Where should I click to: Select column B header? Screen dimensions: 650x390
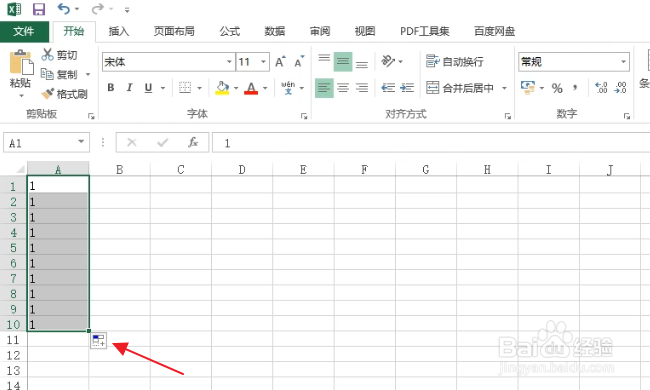pos(119,170)
